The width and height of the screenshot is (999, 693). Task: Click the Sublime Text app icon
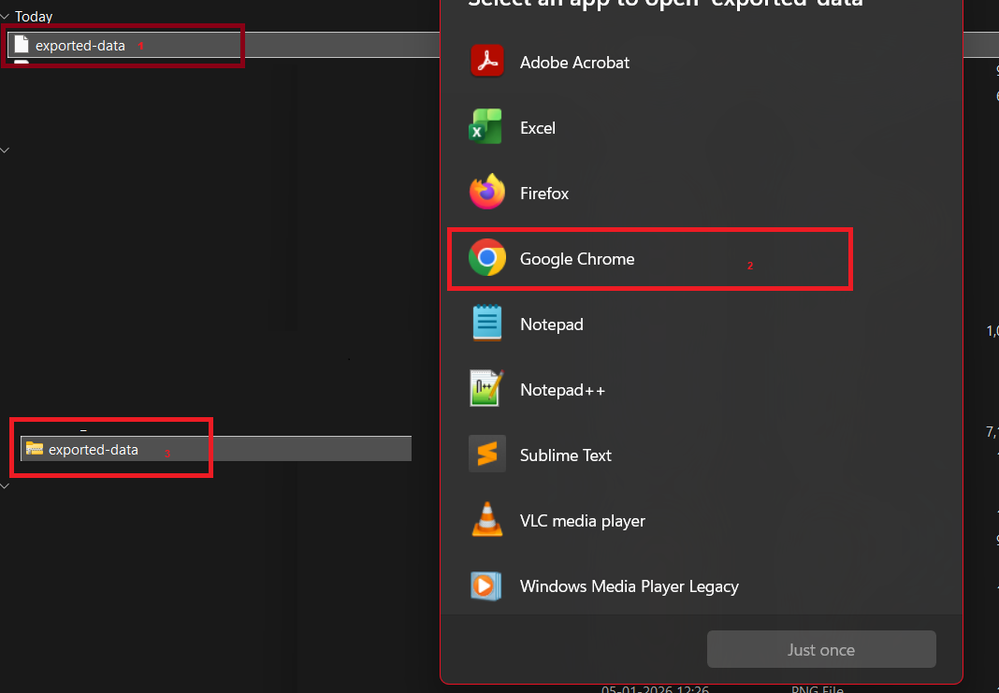(x=487, y=454)
